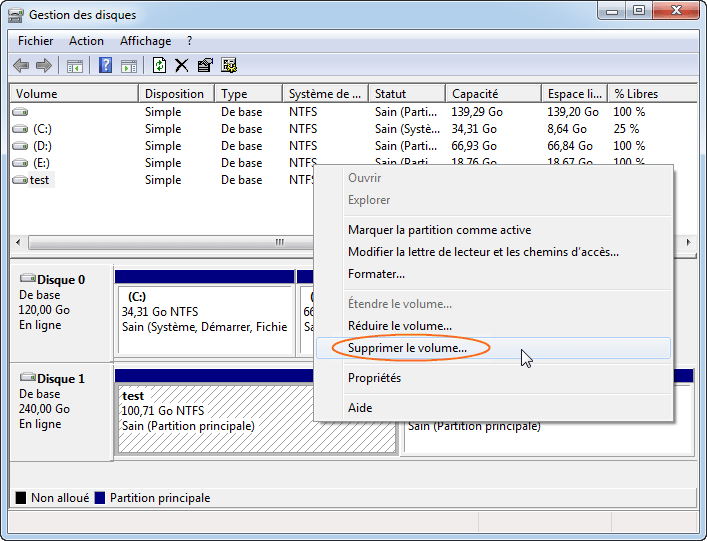Image resolution: width=707 pixels, height=541 pixels.
Task: Click the Refresh toolbar icon
Action: pos(159,65)
